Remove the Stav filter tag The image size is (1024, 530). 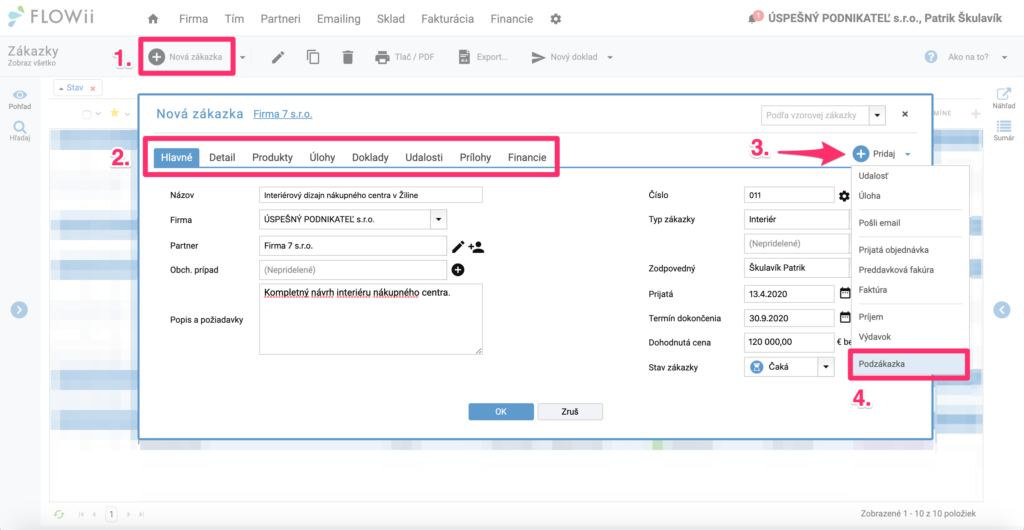[93, 88]
